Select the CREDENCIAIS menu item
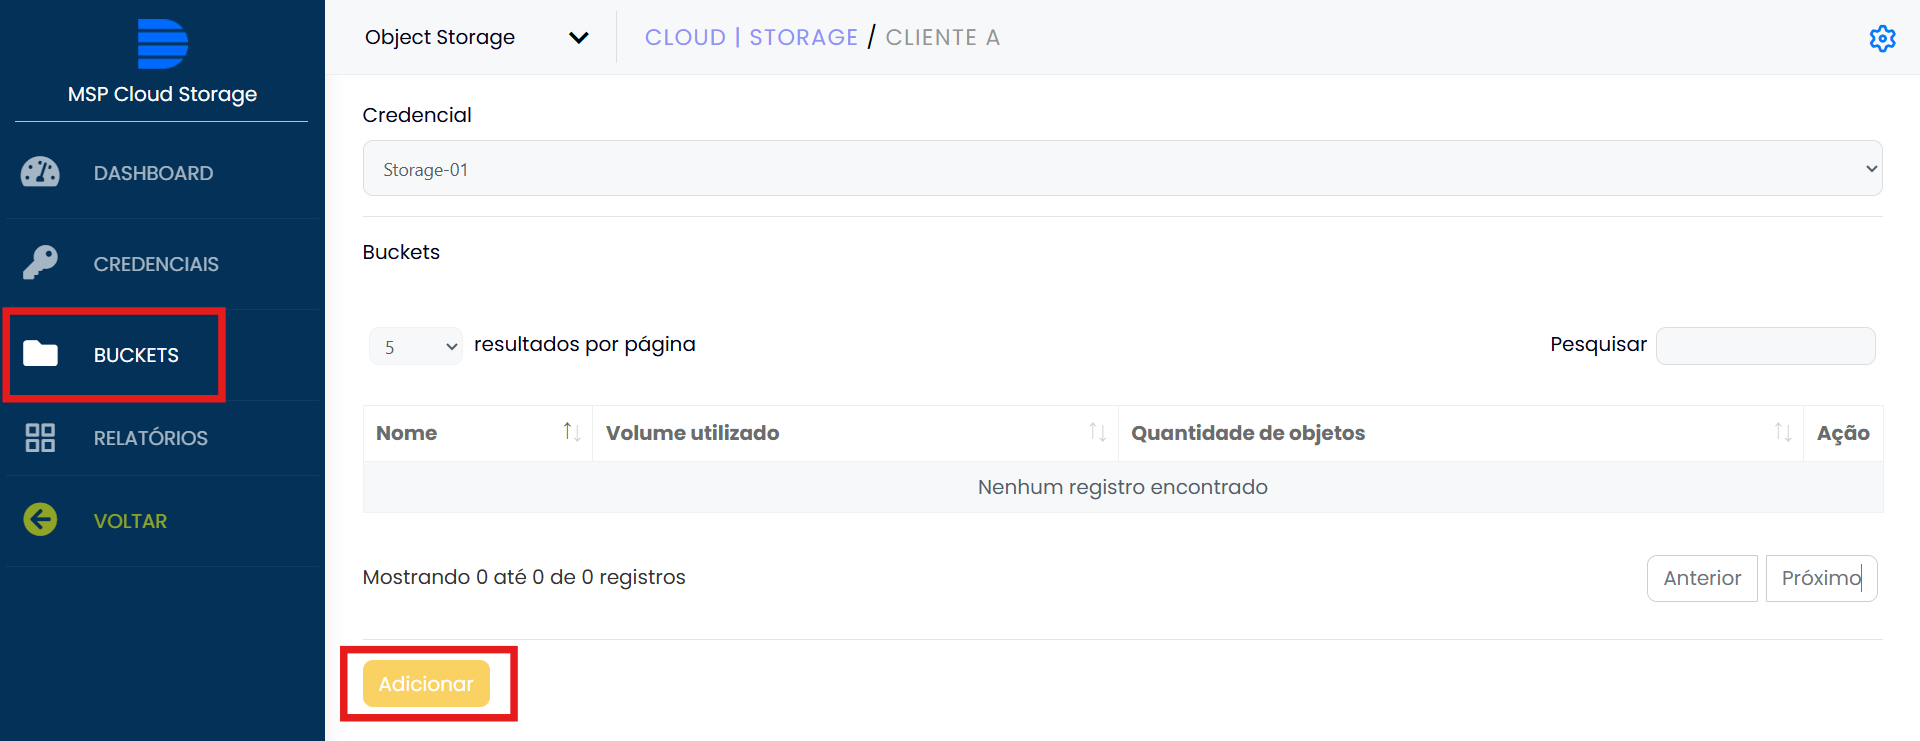The height and width of the screenshot is (741, 1920). [156, 264]
